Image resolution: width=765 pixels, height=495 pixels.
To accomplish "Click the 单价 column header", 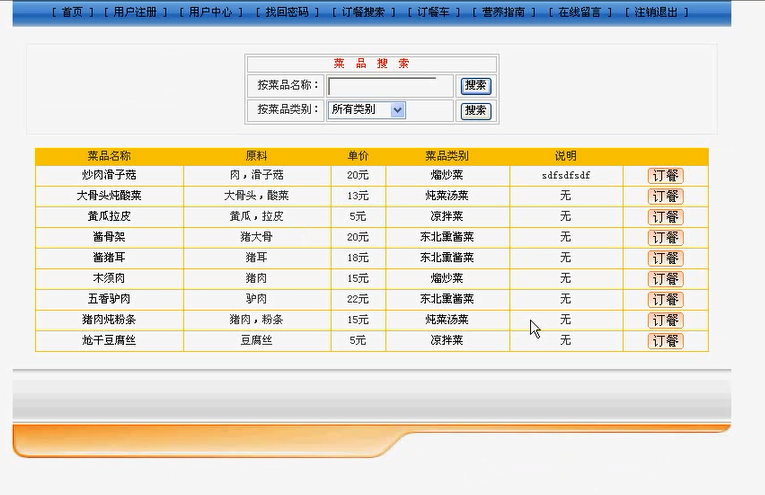I will pyautogui.click(x=358, y=156).
